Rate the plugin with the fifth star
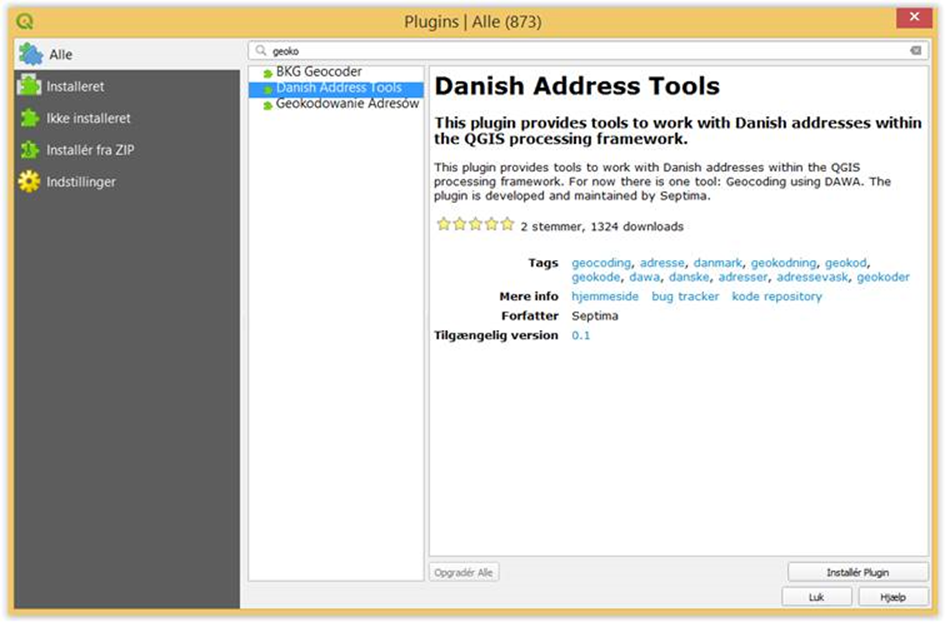This screenshot has height=622, width=945. (507, 224)
